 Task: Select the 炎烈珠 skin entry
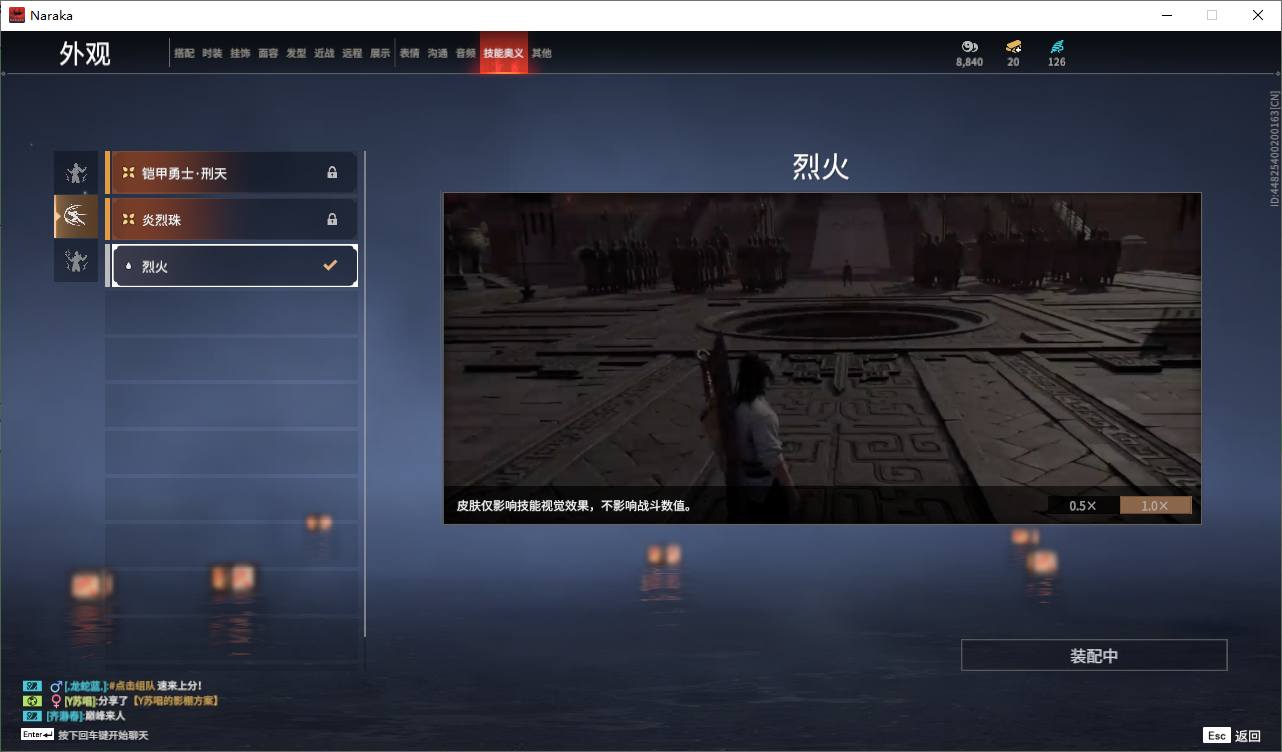click(x=232, y=219)
